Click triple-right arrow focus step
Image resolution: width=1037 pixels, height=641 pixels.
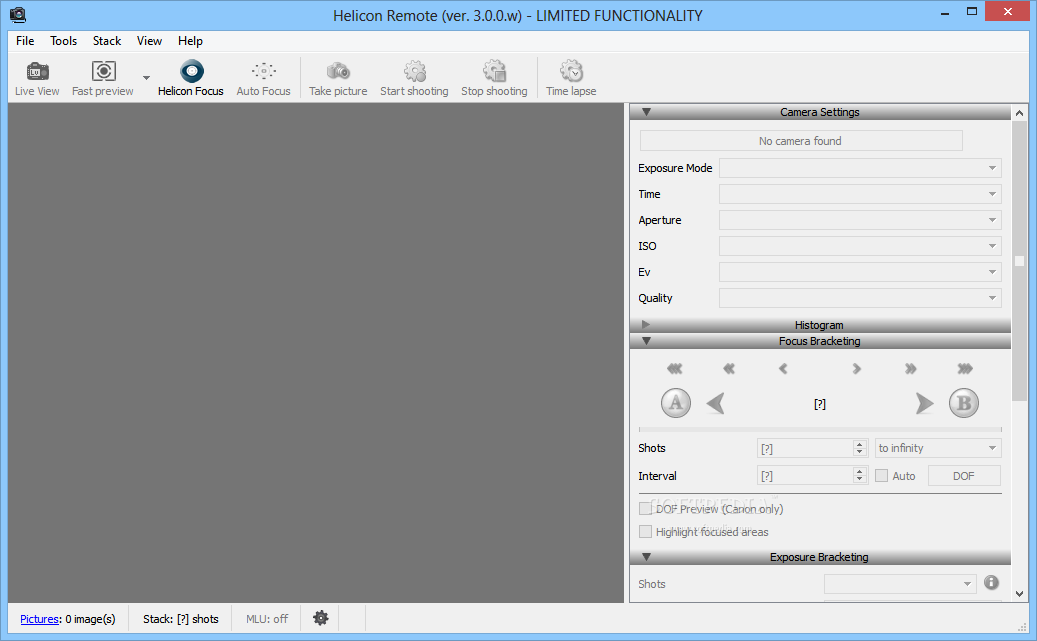(965, 368)
